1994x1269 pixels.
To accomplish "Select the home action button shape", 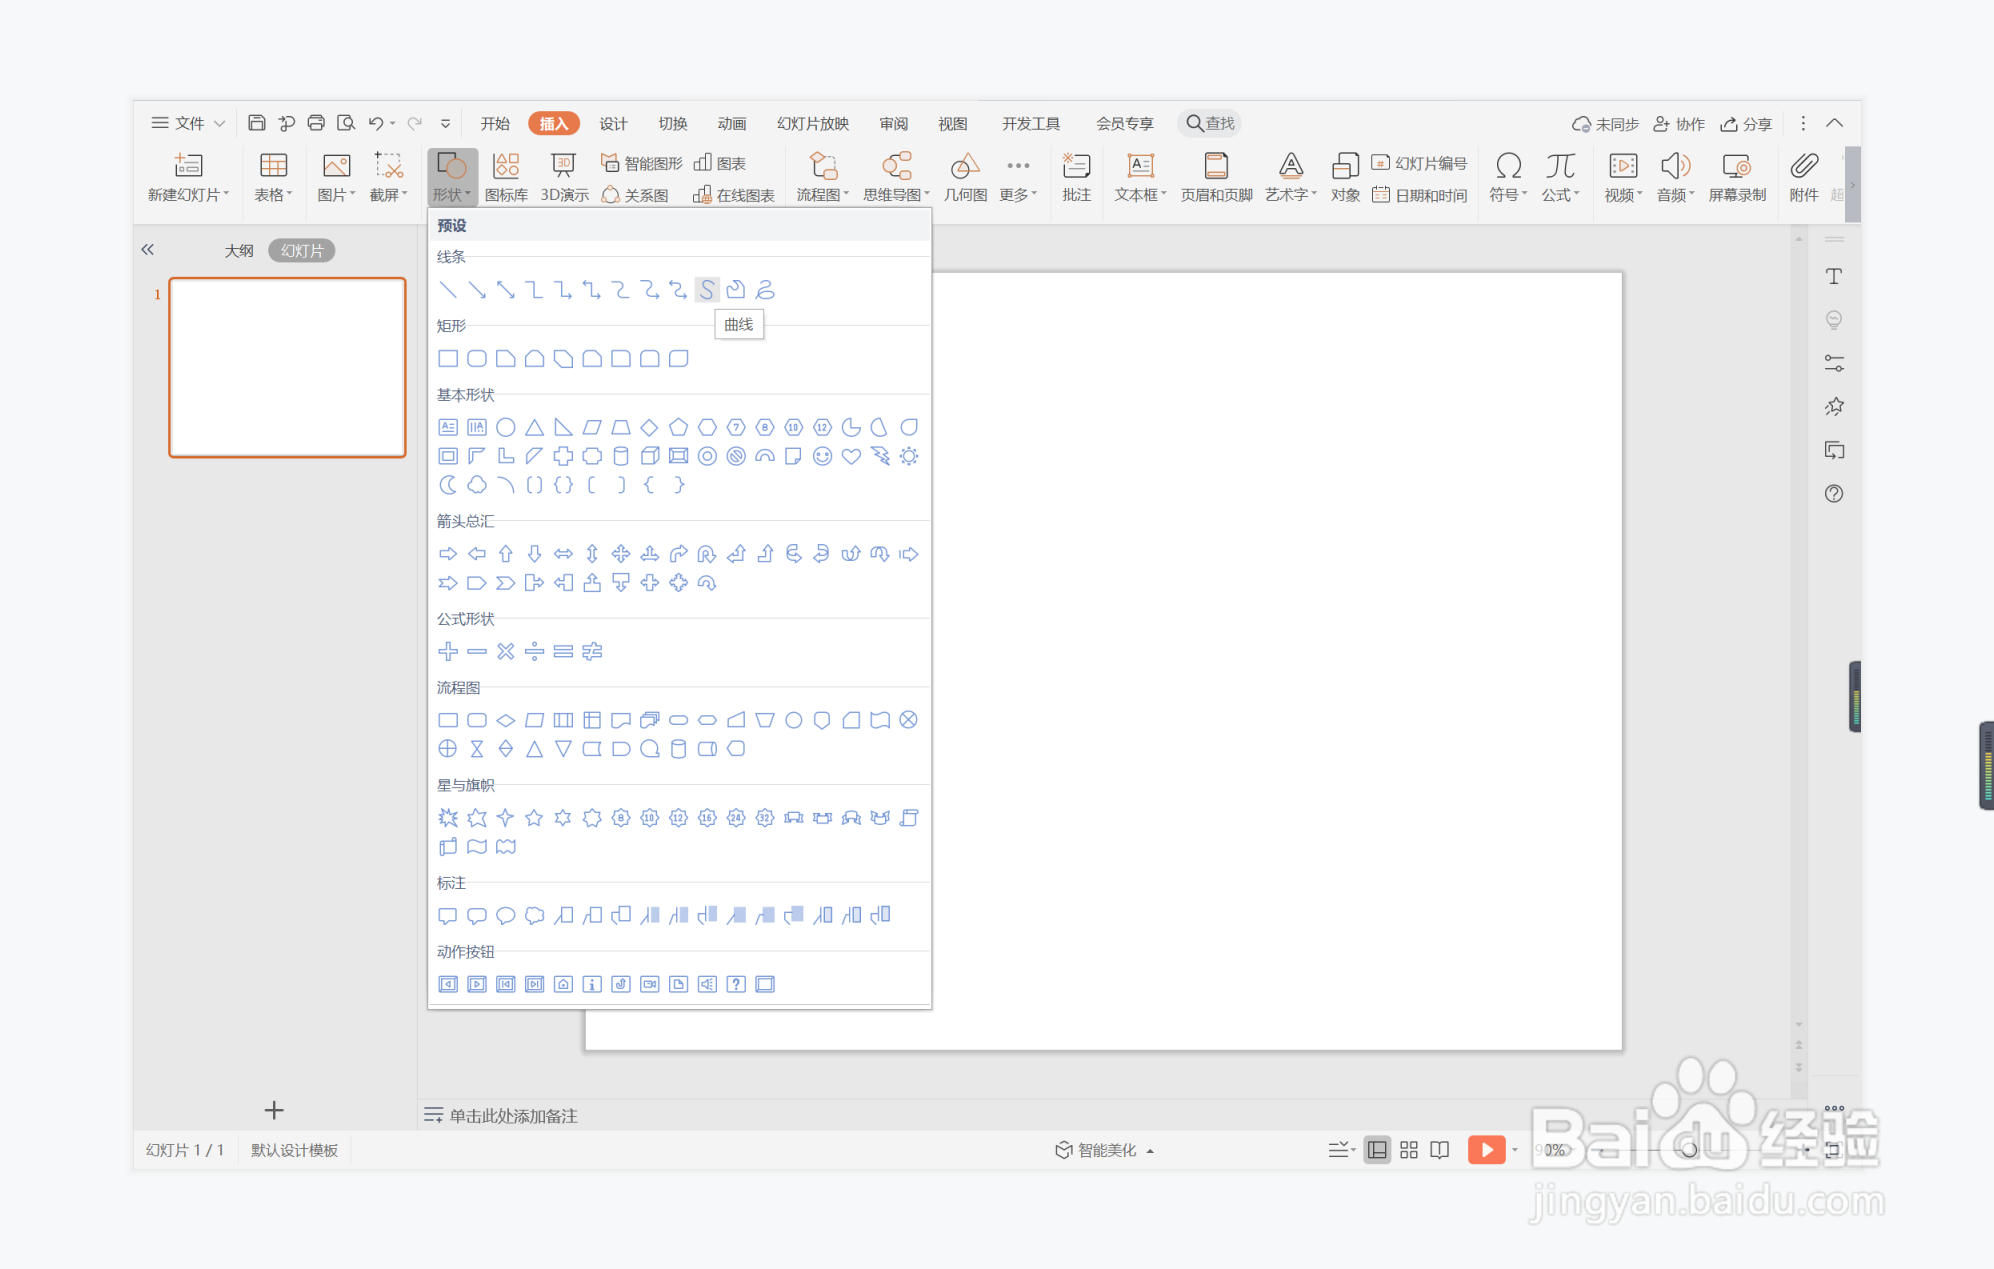I will point(564,984).
